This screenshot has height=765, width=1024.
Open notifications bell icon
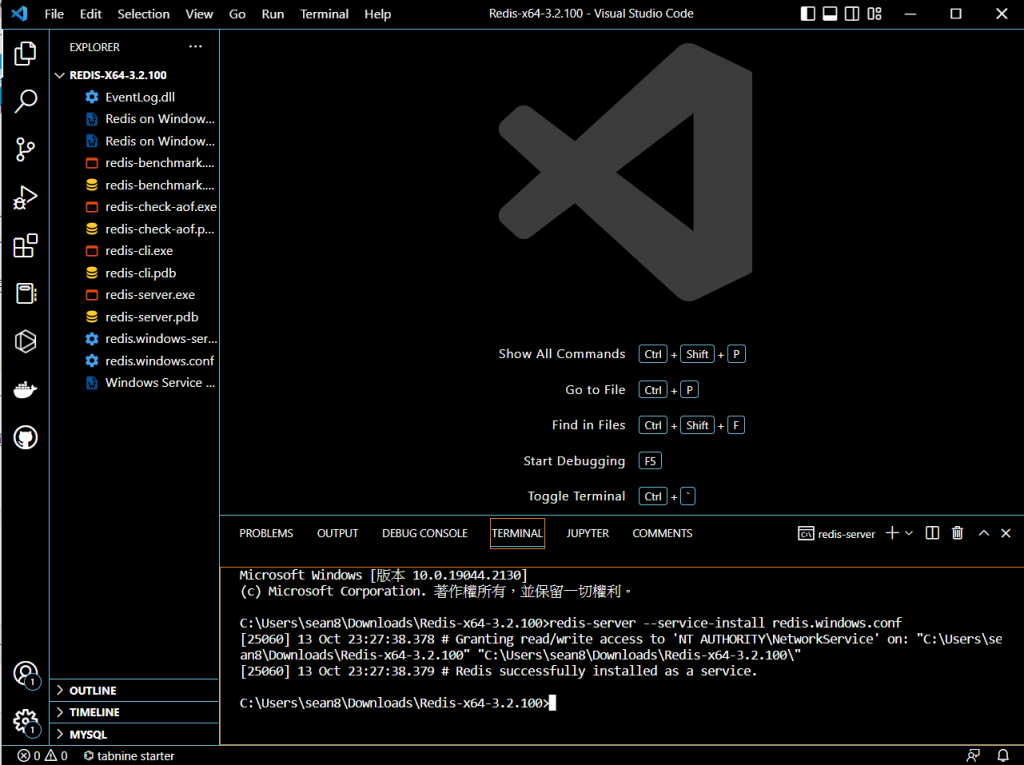click(x=1003, y=756)
